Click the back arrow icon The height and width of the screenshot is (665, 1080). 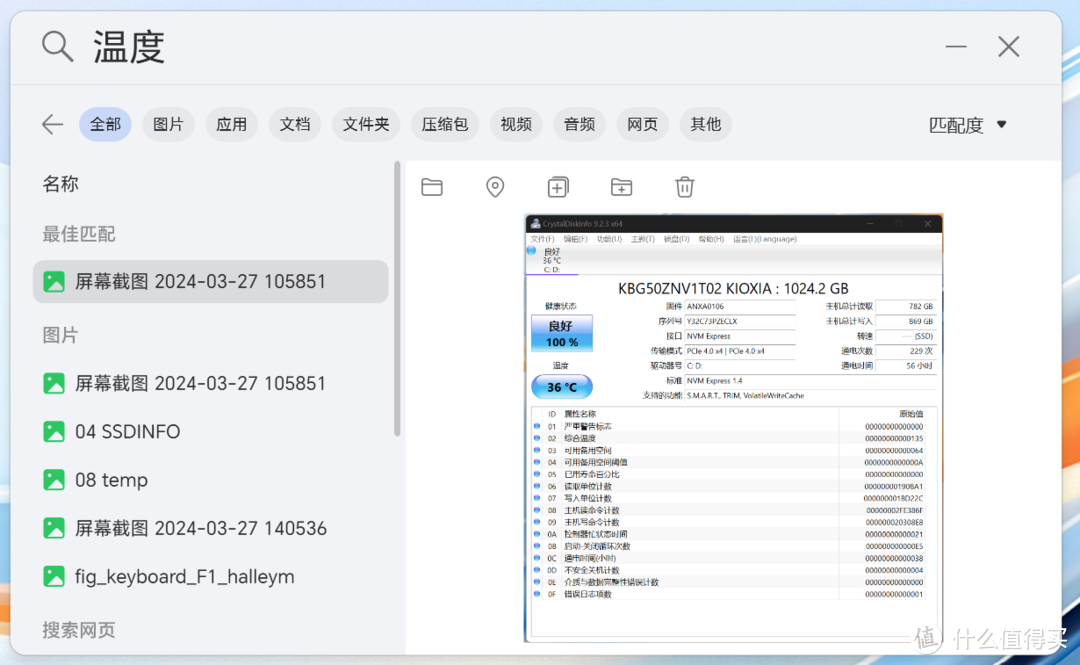52,125
